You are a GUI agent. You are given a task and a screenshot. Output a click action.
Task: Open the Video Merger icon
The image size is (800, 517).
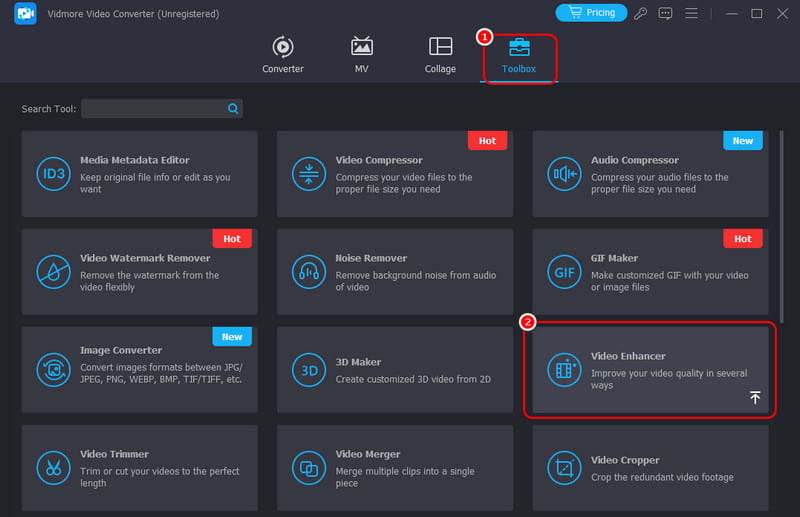307,467
